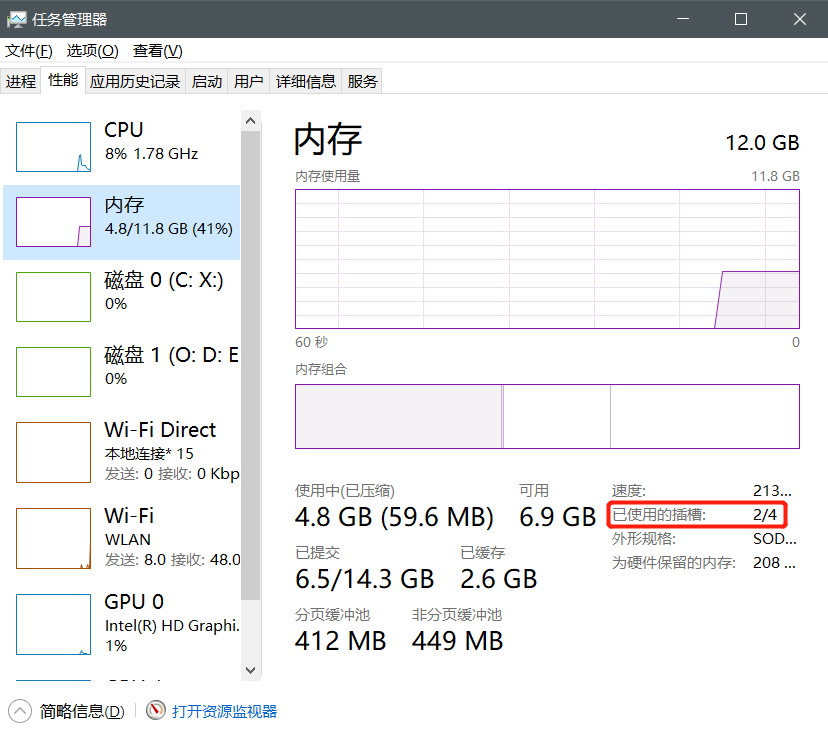
Task: Switch to the 应用历史记录 tab
Action: (135, 81)
